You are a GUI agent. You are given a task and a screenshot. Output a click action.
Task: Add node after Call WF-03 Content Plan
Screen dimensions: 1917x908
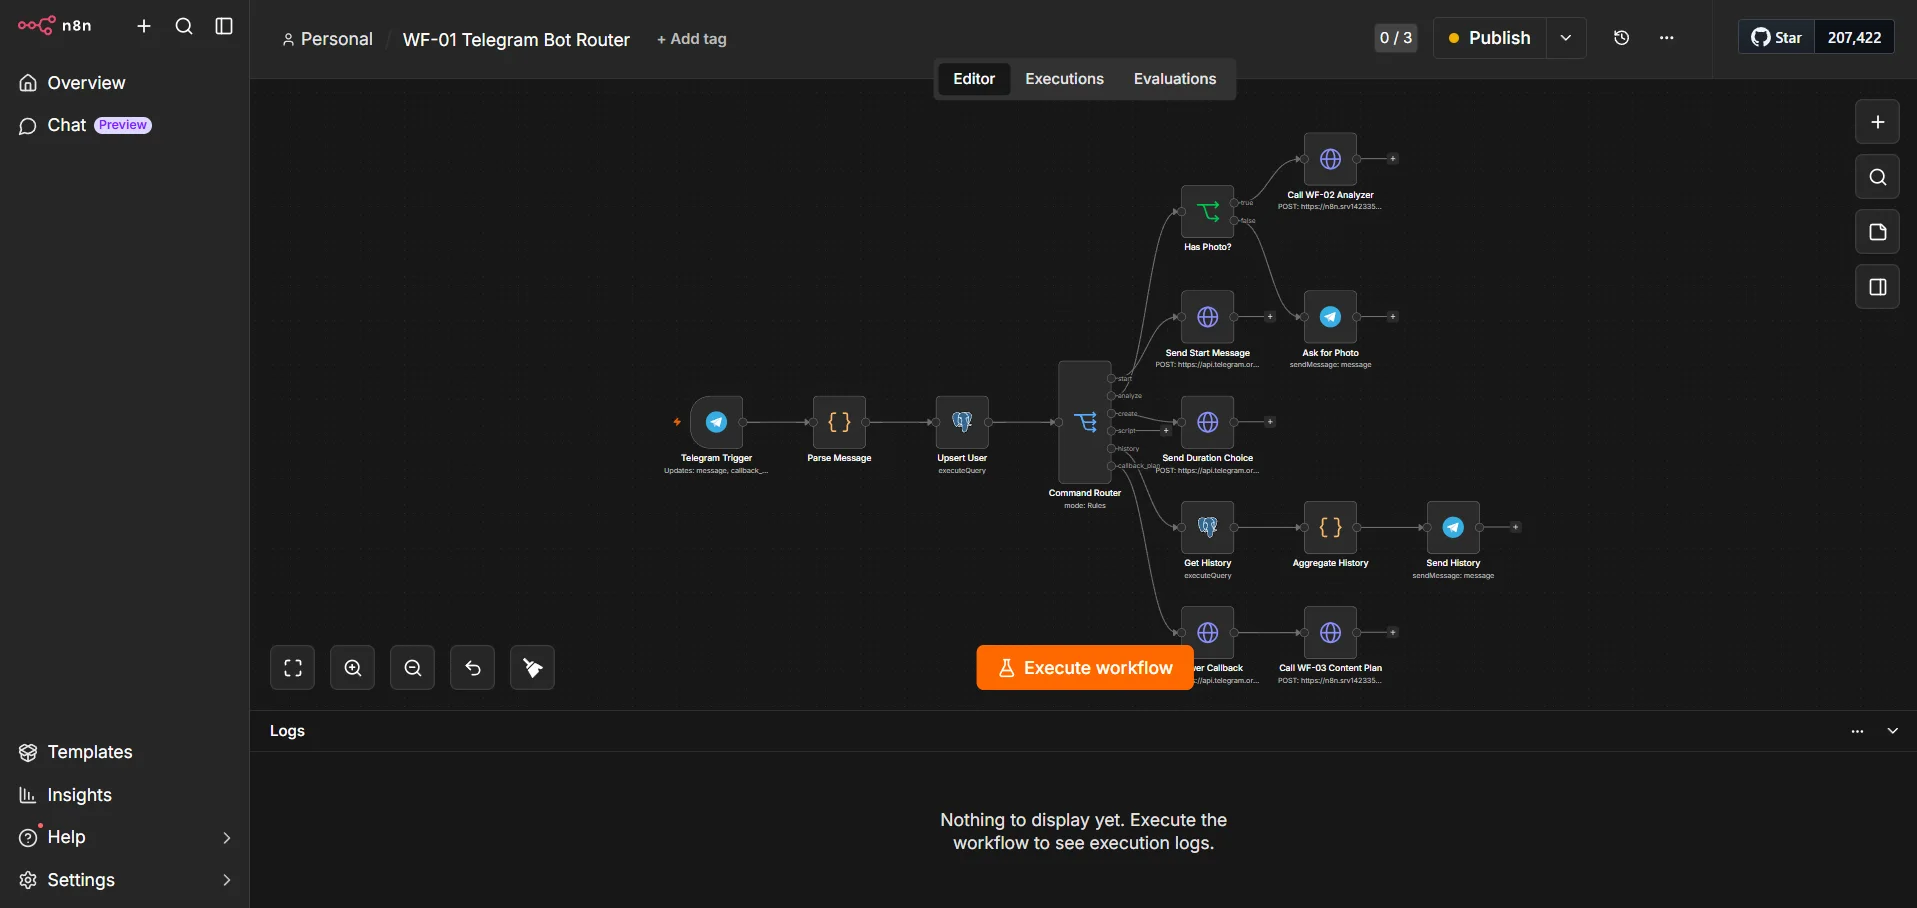pos(1393,632)
